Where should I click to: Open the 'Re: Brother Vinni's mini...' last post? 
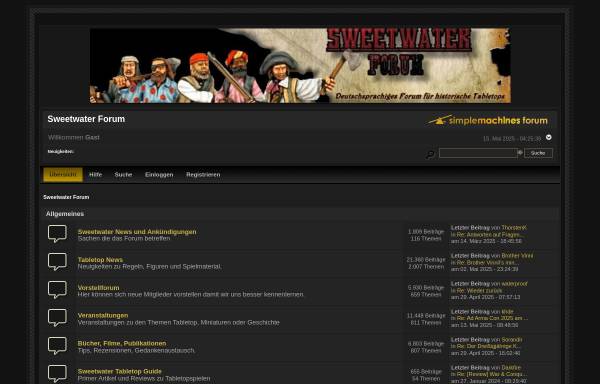[x=488, y=263]
